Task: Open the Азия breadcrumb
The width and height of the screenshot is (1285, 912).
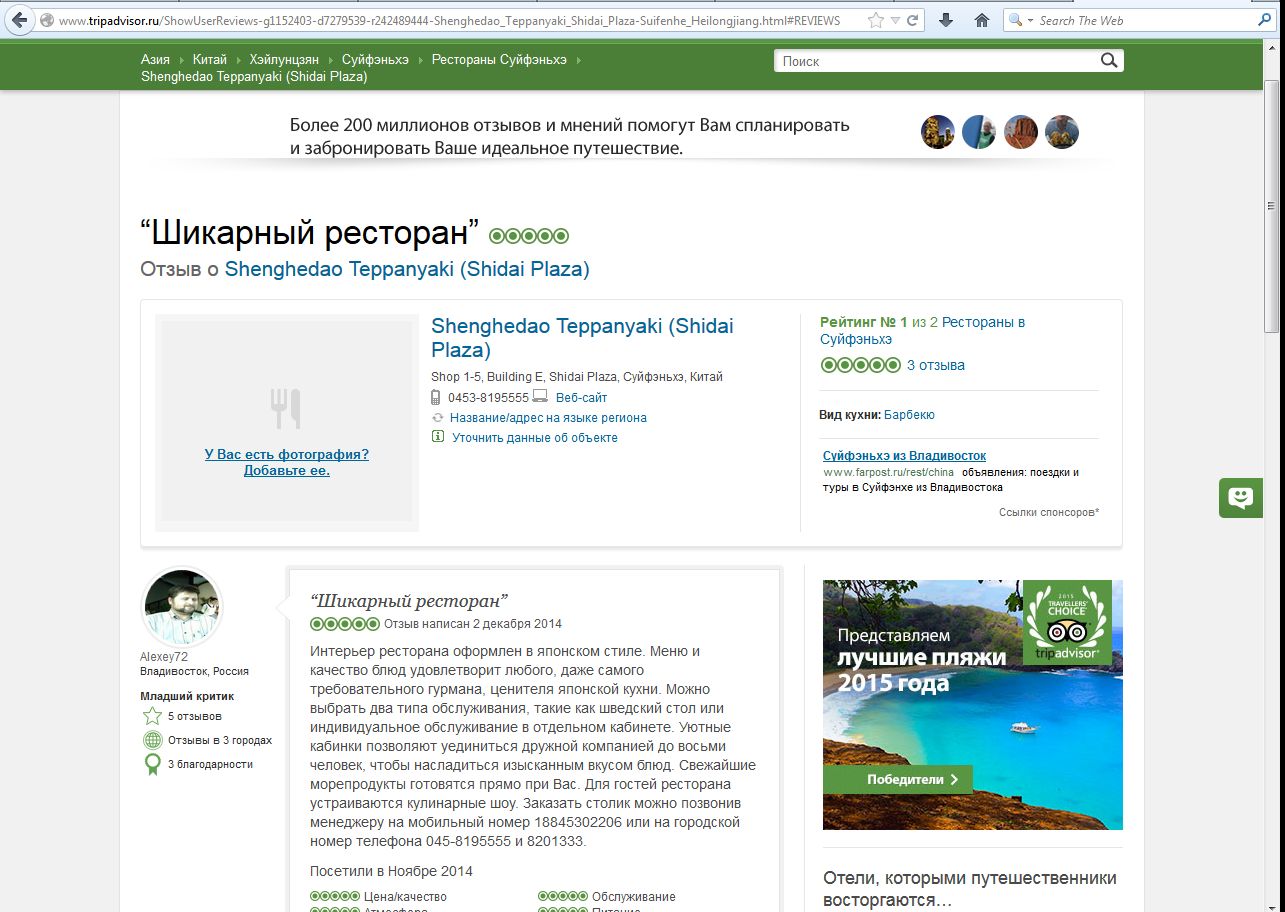Action: click(155, 60)
